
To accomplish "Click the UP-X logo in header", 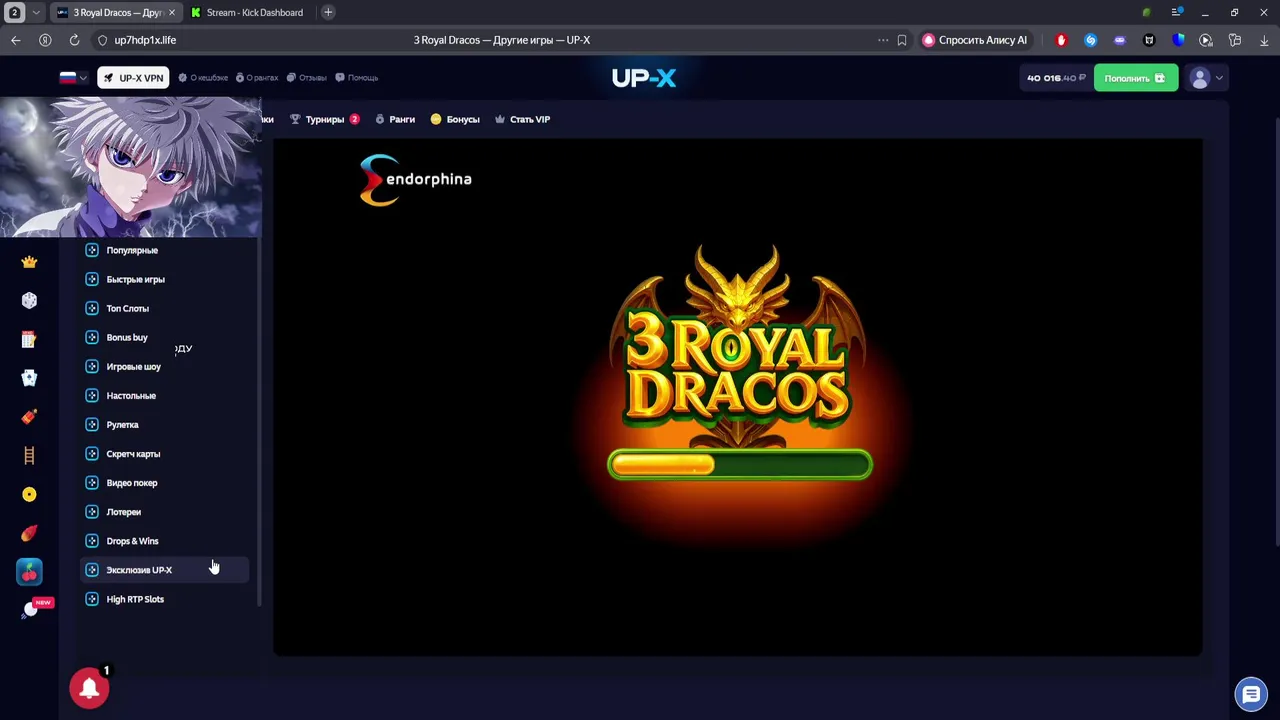I will coord(644,78).
